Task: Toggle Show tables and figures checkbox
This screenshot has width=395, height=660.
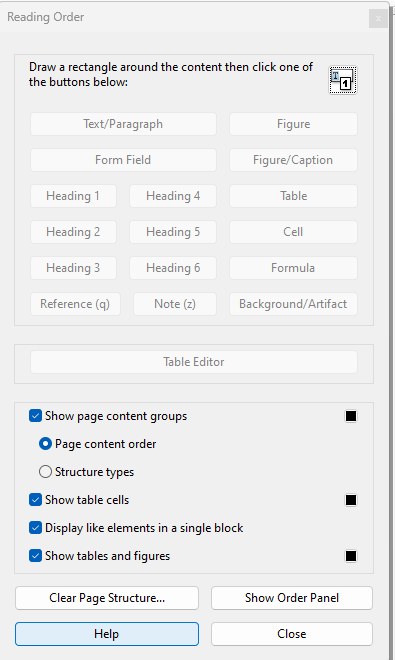Action: point(35,556)
